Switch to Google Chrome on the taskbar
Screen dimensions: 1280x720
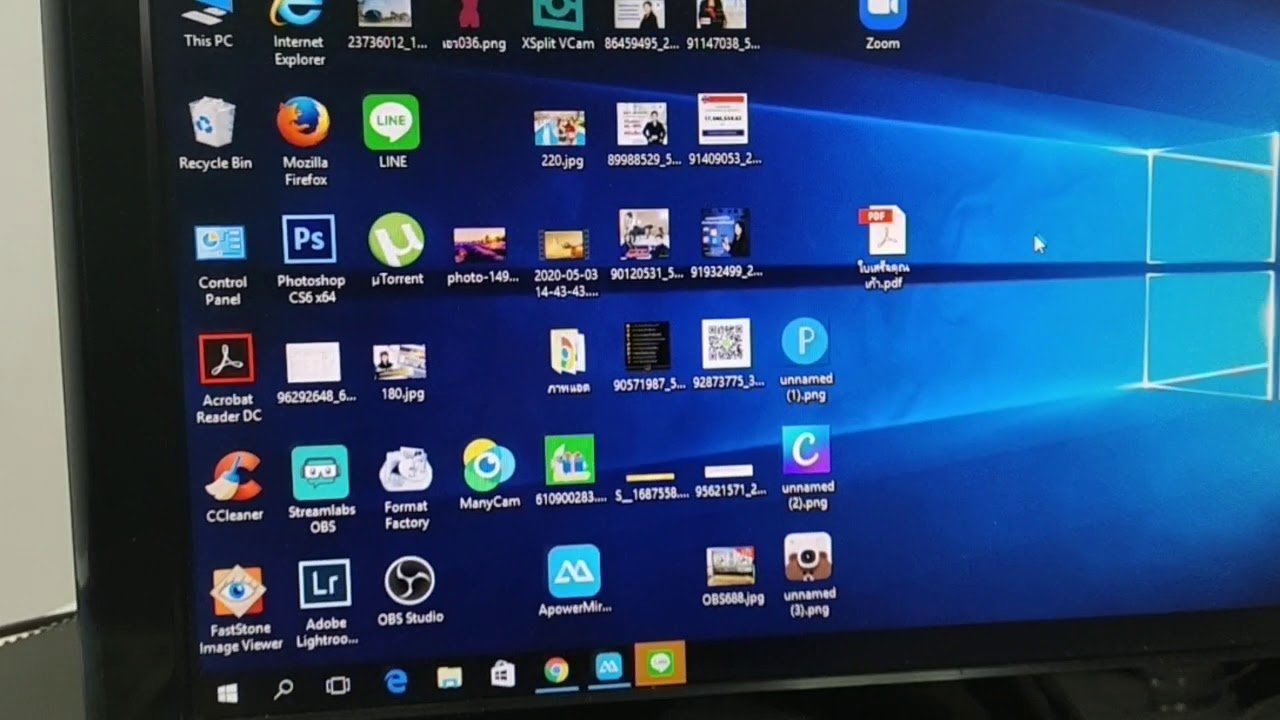pos(556,671)
